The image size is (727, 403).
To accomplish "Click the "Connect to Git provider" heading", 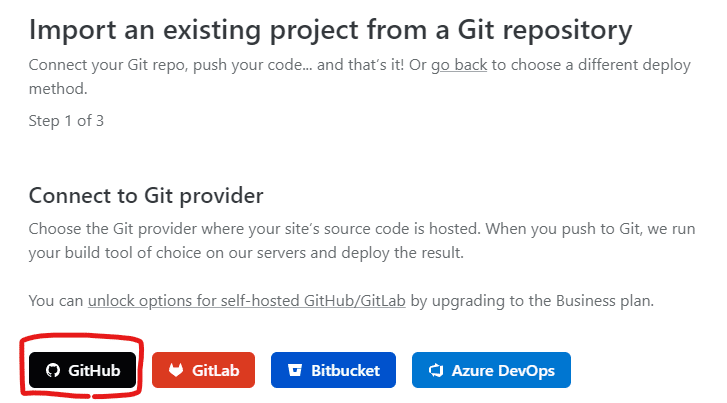I will point(146,195).
